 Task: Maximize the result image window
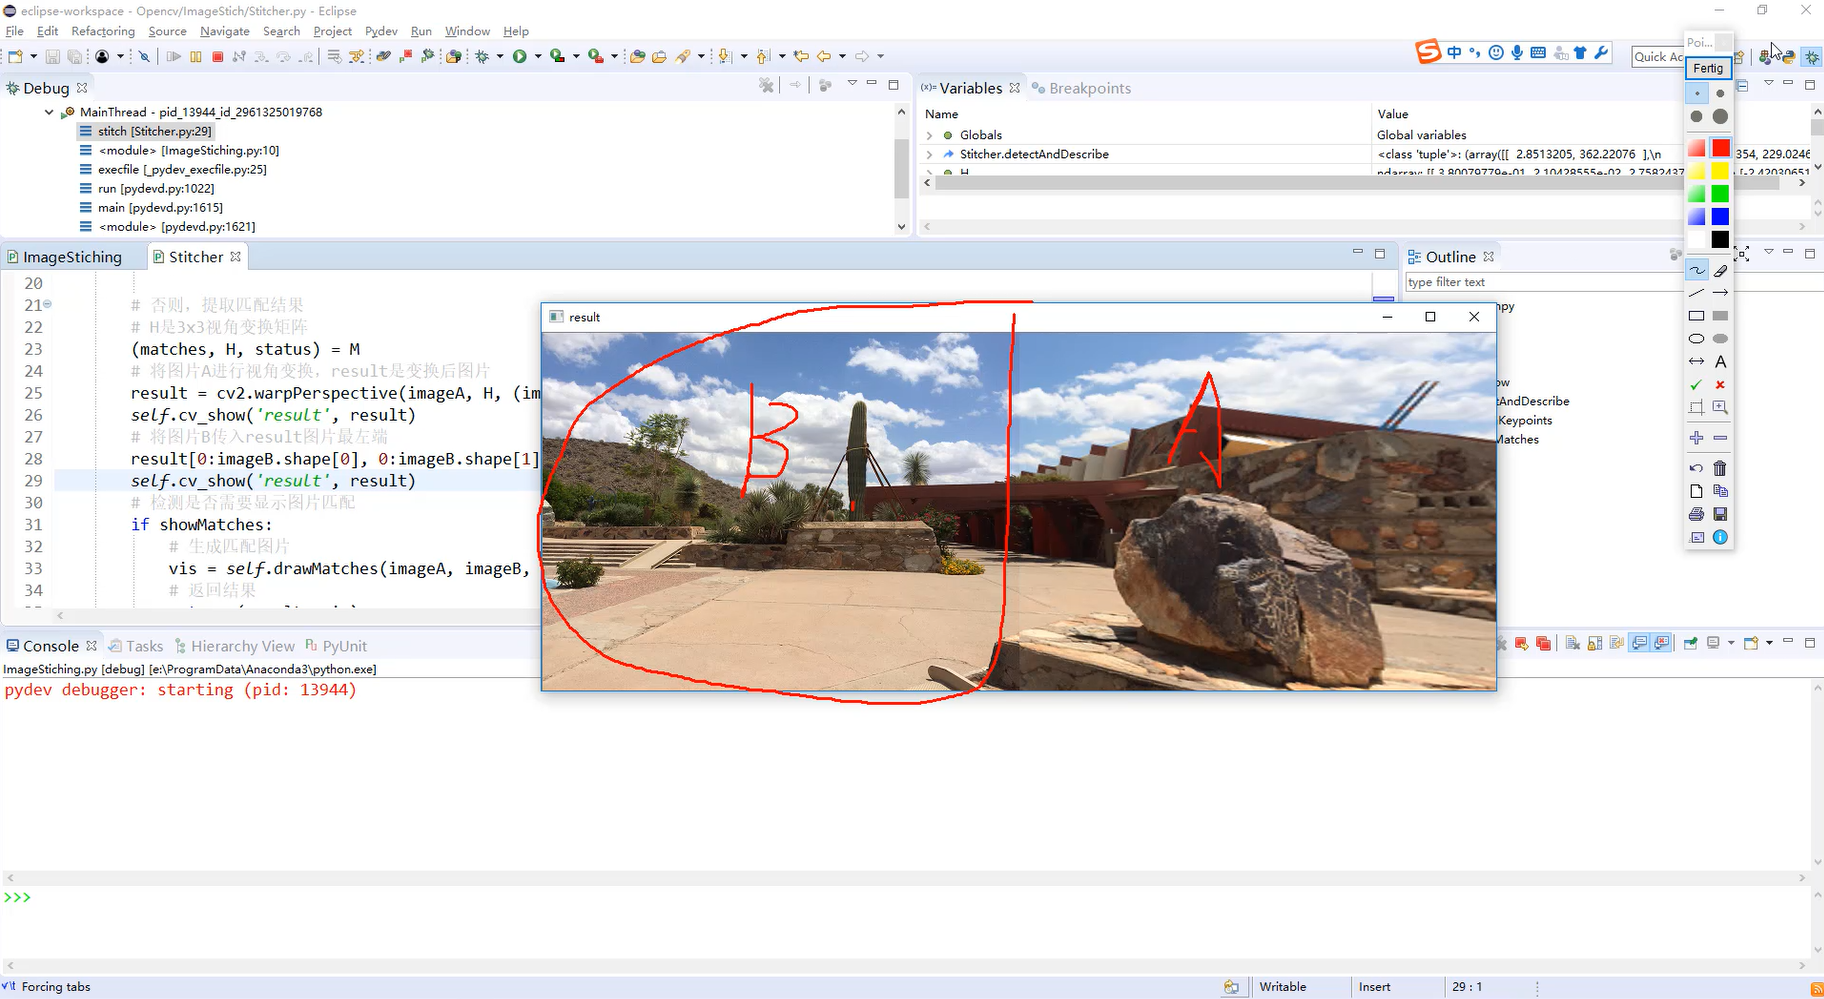pyautogui.click(x=1430, y=317)
